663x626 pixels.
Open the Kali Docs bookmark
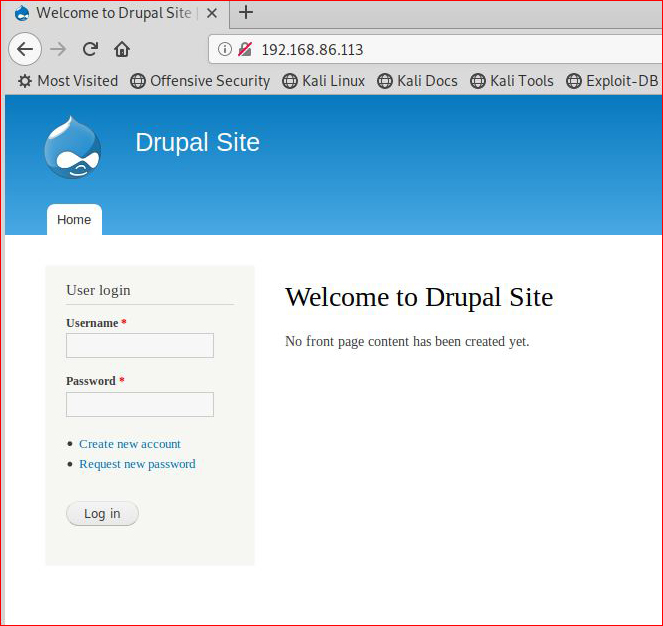tap(417, 81)
